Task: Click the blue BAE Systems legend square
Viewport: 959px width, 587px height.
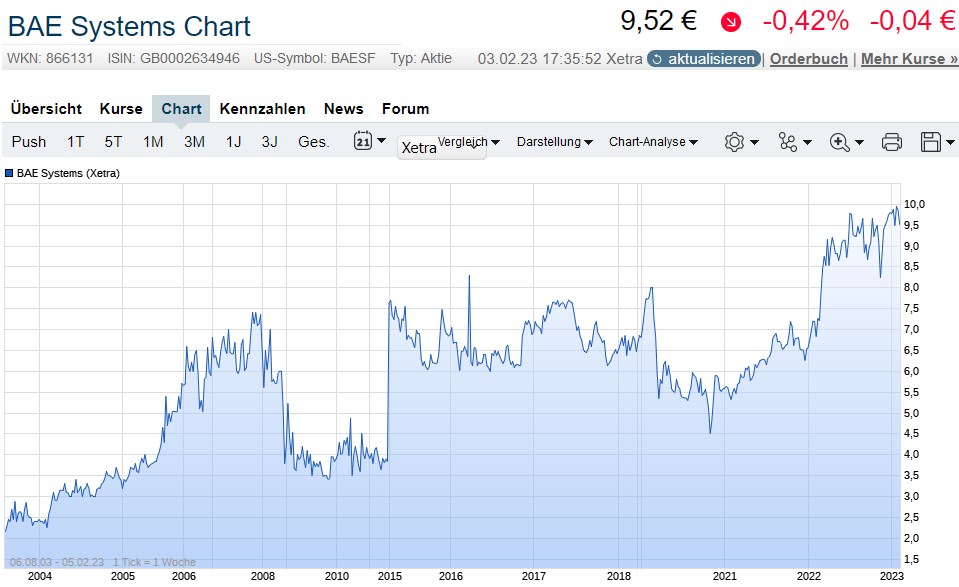Action: point(9,173)
